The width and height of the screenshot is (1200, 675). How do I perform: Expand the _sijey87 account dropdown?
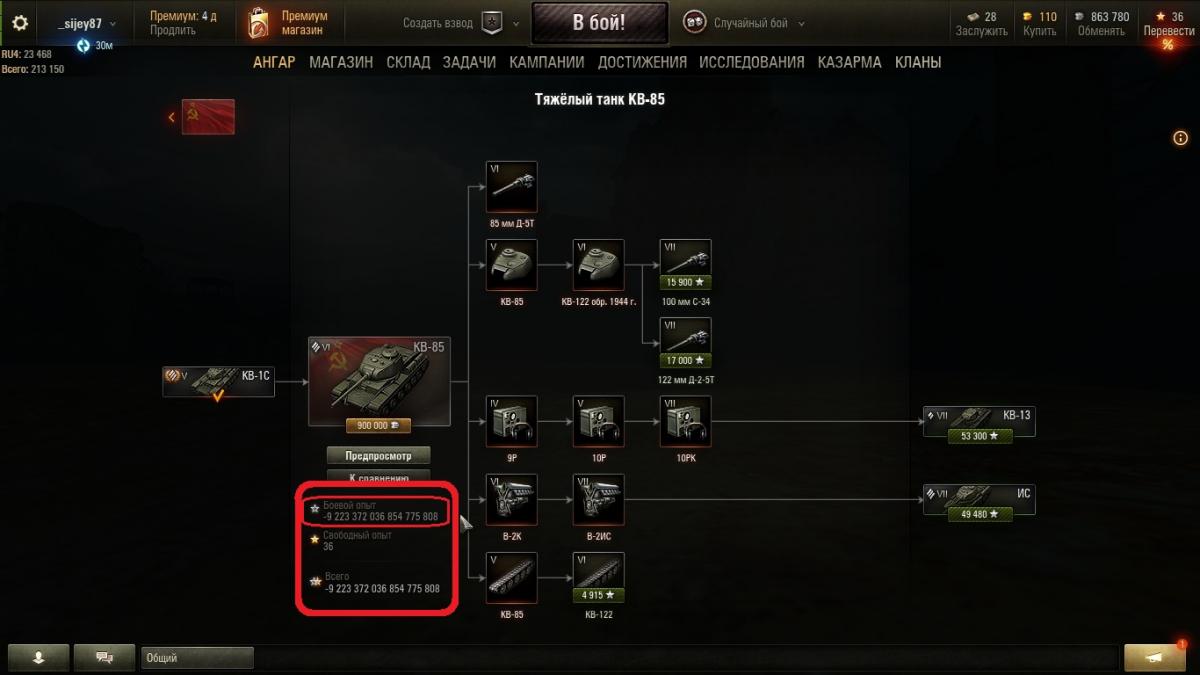point(88,23)
